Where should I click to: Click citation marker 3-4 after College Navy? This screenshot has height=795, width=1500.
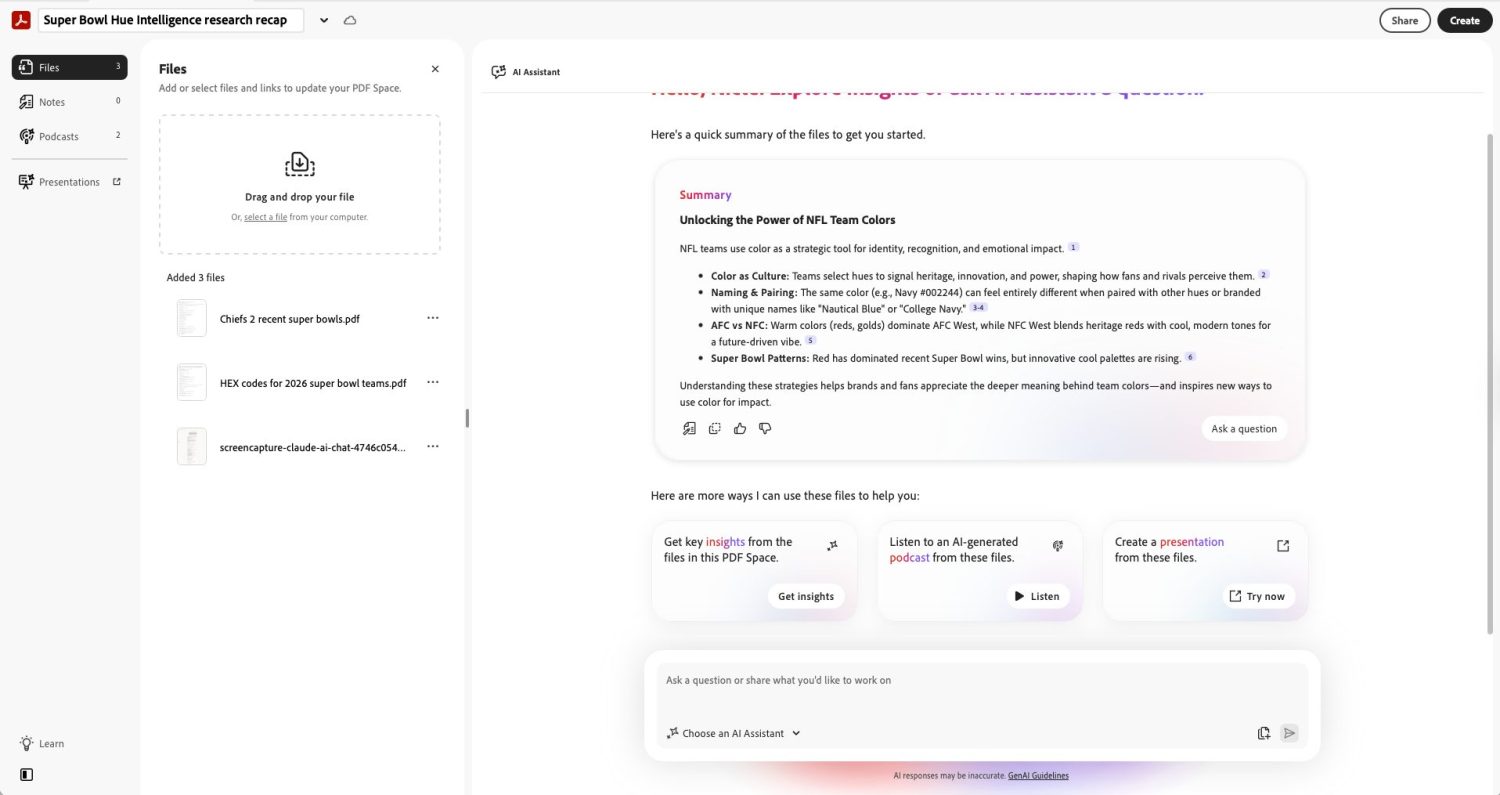[978, 308]
